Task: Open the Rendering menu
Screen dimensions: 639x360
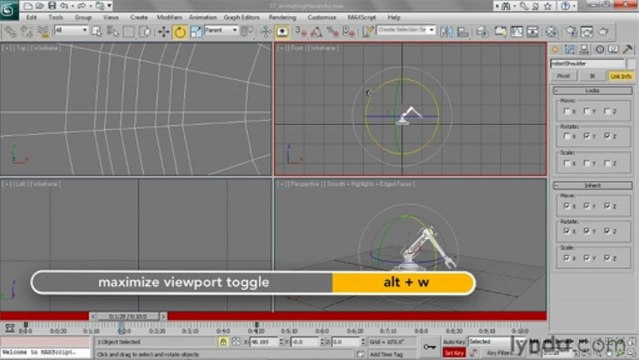Action: click(282, 18)
